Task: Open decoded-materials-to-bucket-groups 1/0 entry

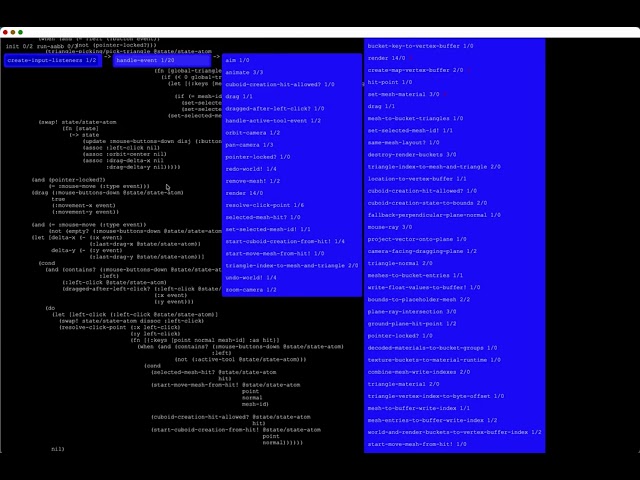Action: (433, 348)
